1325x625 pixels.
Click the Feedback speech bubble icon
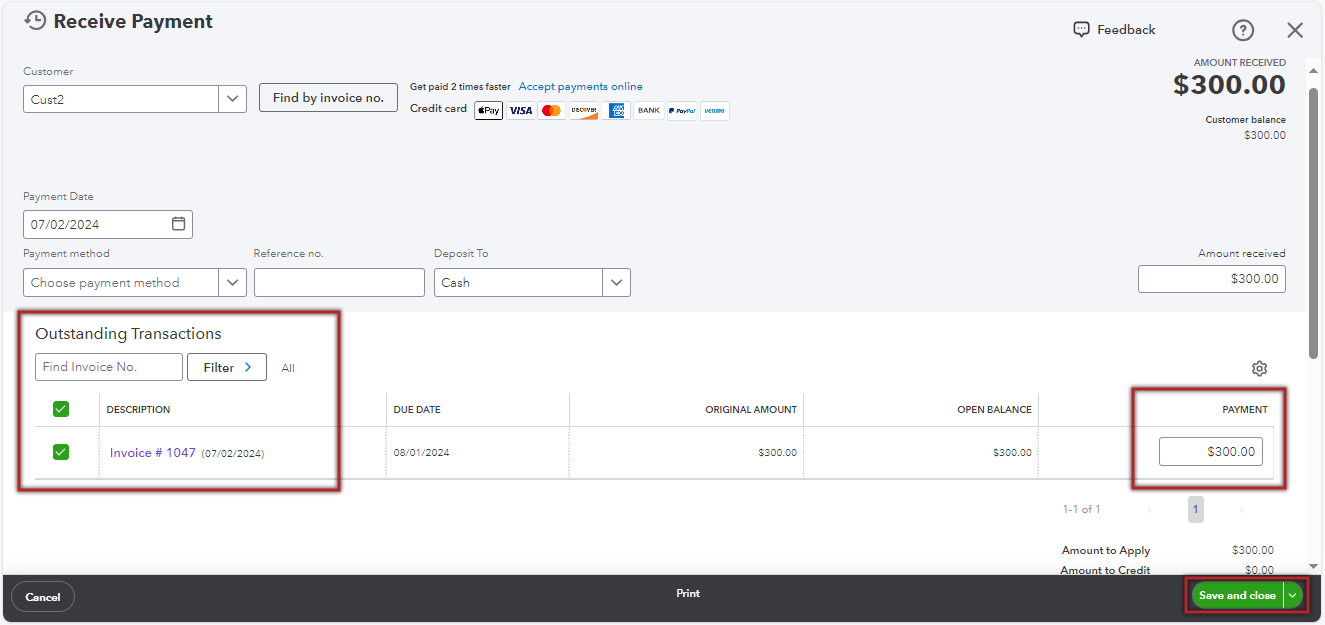(x=1081, y=30)
